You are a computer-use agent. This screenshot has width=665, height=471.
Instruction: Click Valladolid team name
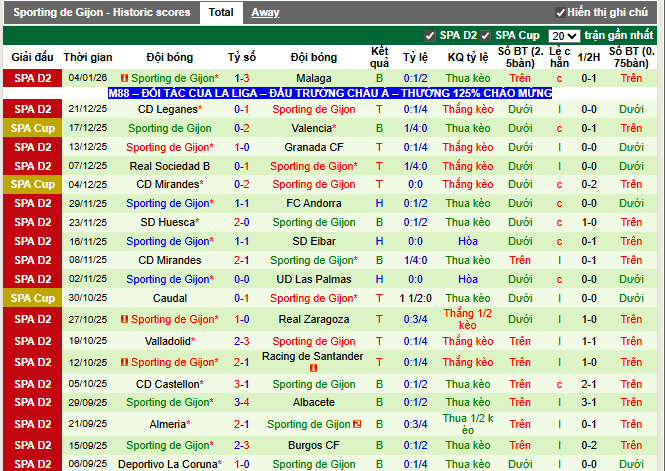(x=170, y=341)
